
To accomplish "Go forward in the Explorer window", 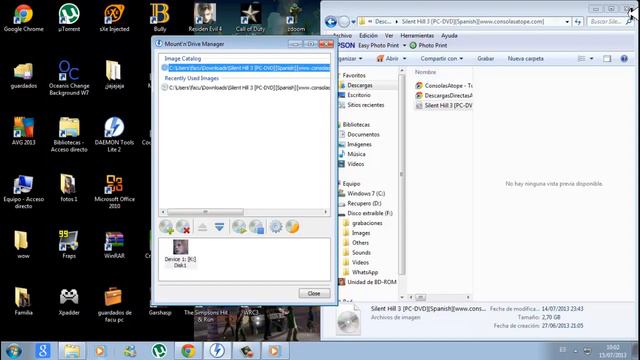I will point(344,22).
